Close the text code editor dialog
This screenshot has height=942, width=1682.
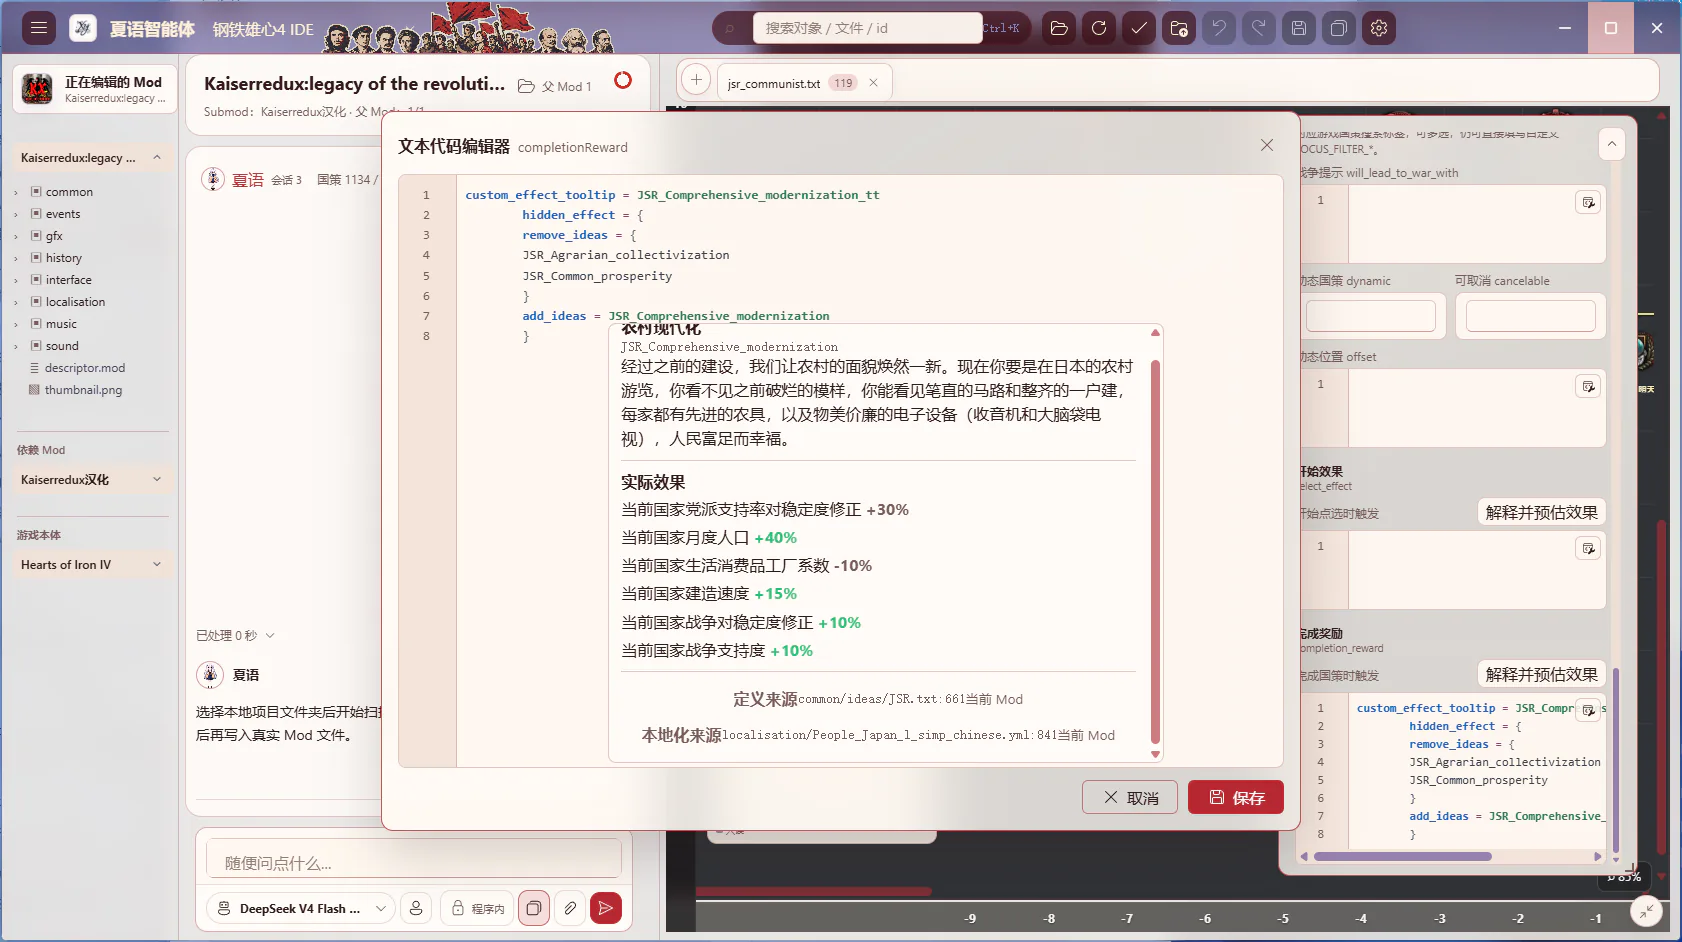[1267, 145]
